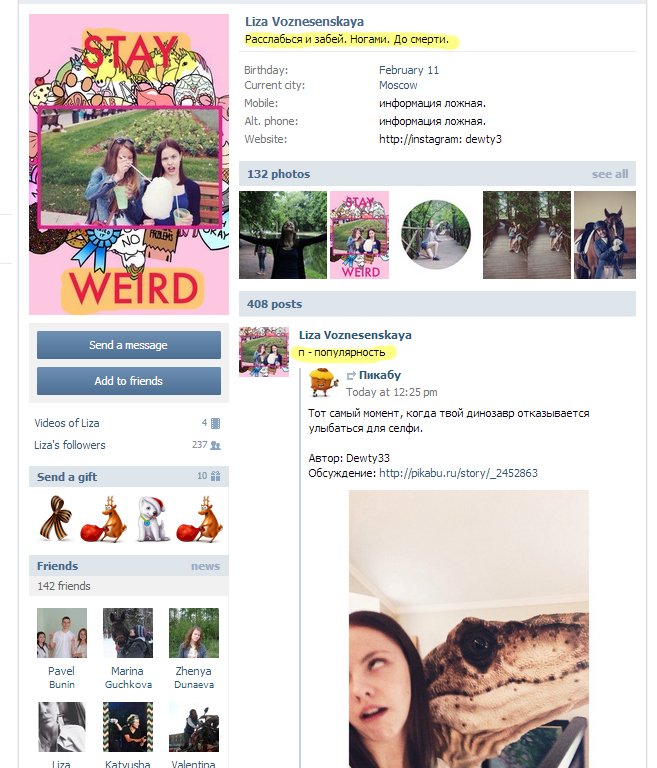657x768 pixels.
Task: Click the videos film icon beside count 4
Action: coord(215,423)
